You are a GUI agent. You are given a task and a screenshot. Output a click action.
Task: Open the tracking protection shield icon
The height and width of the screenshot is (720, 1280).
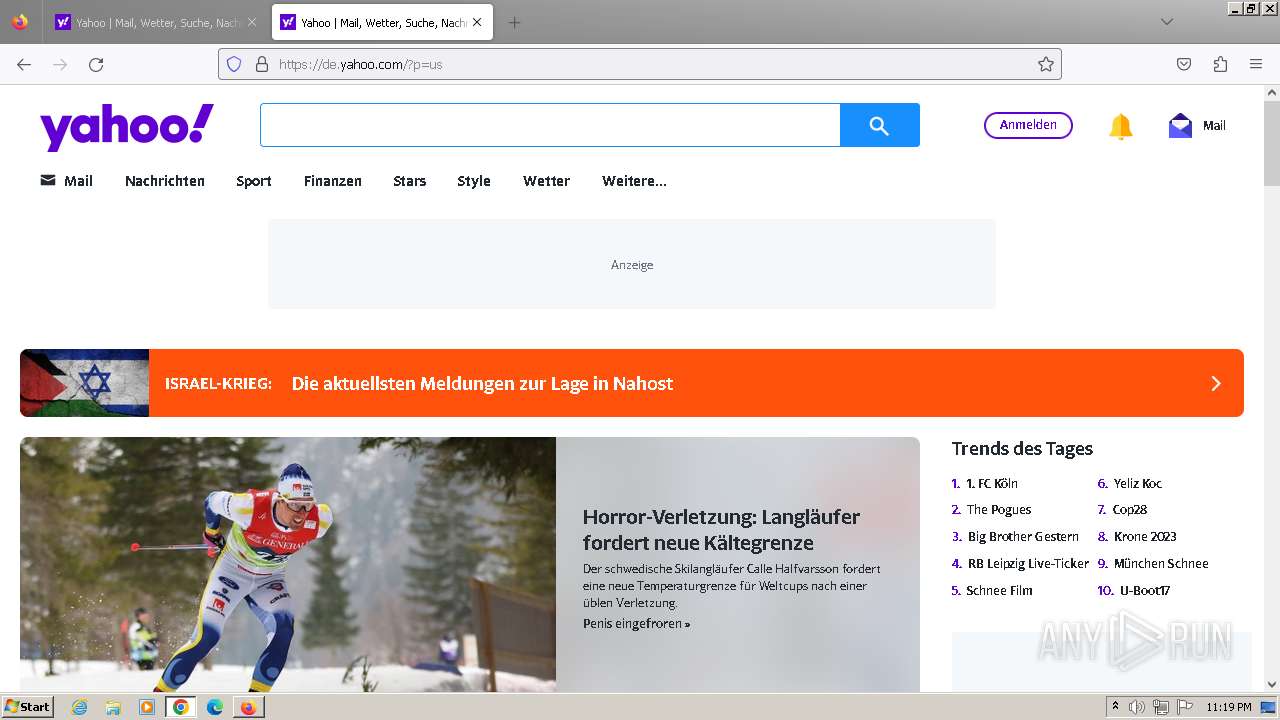coord(234,64)
